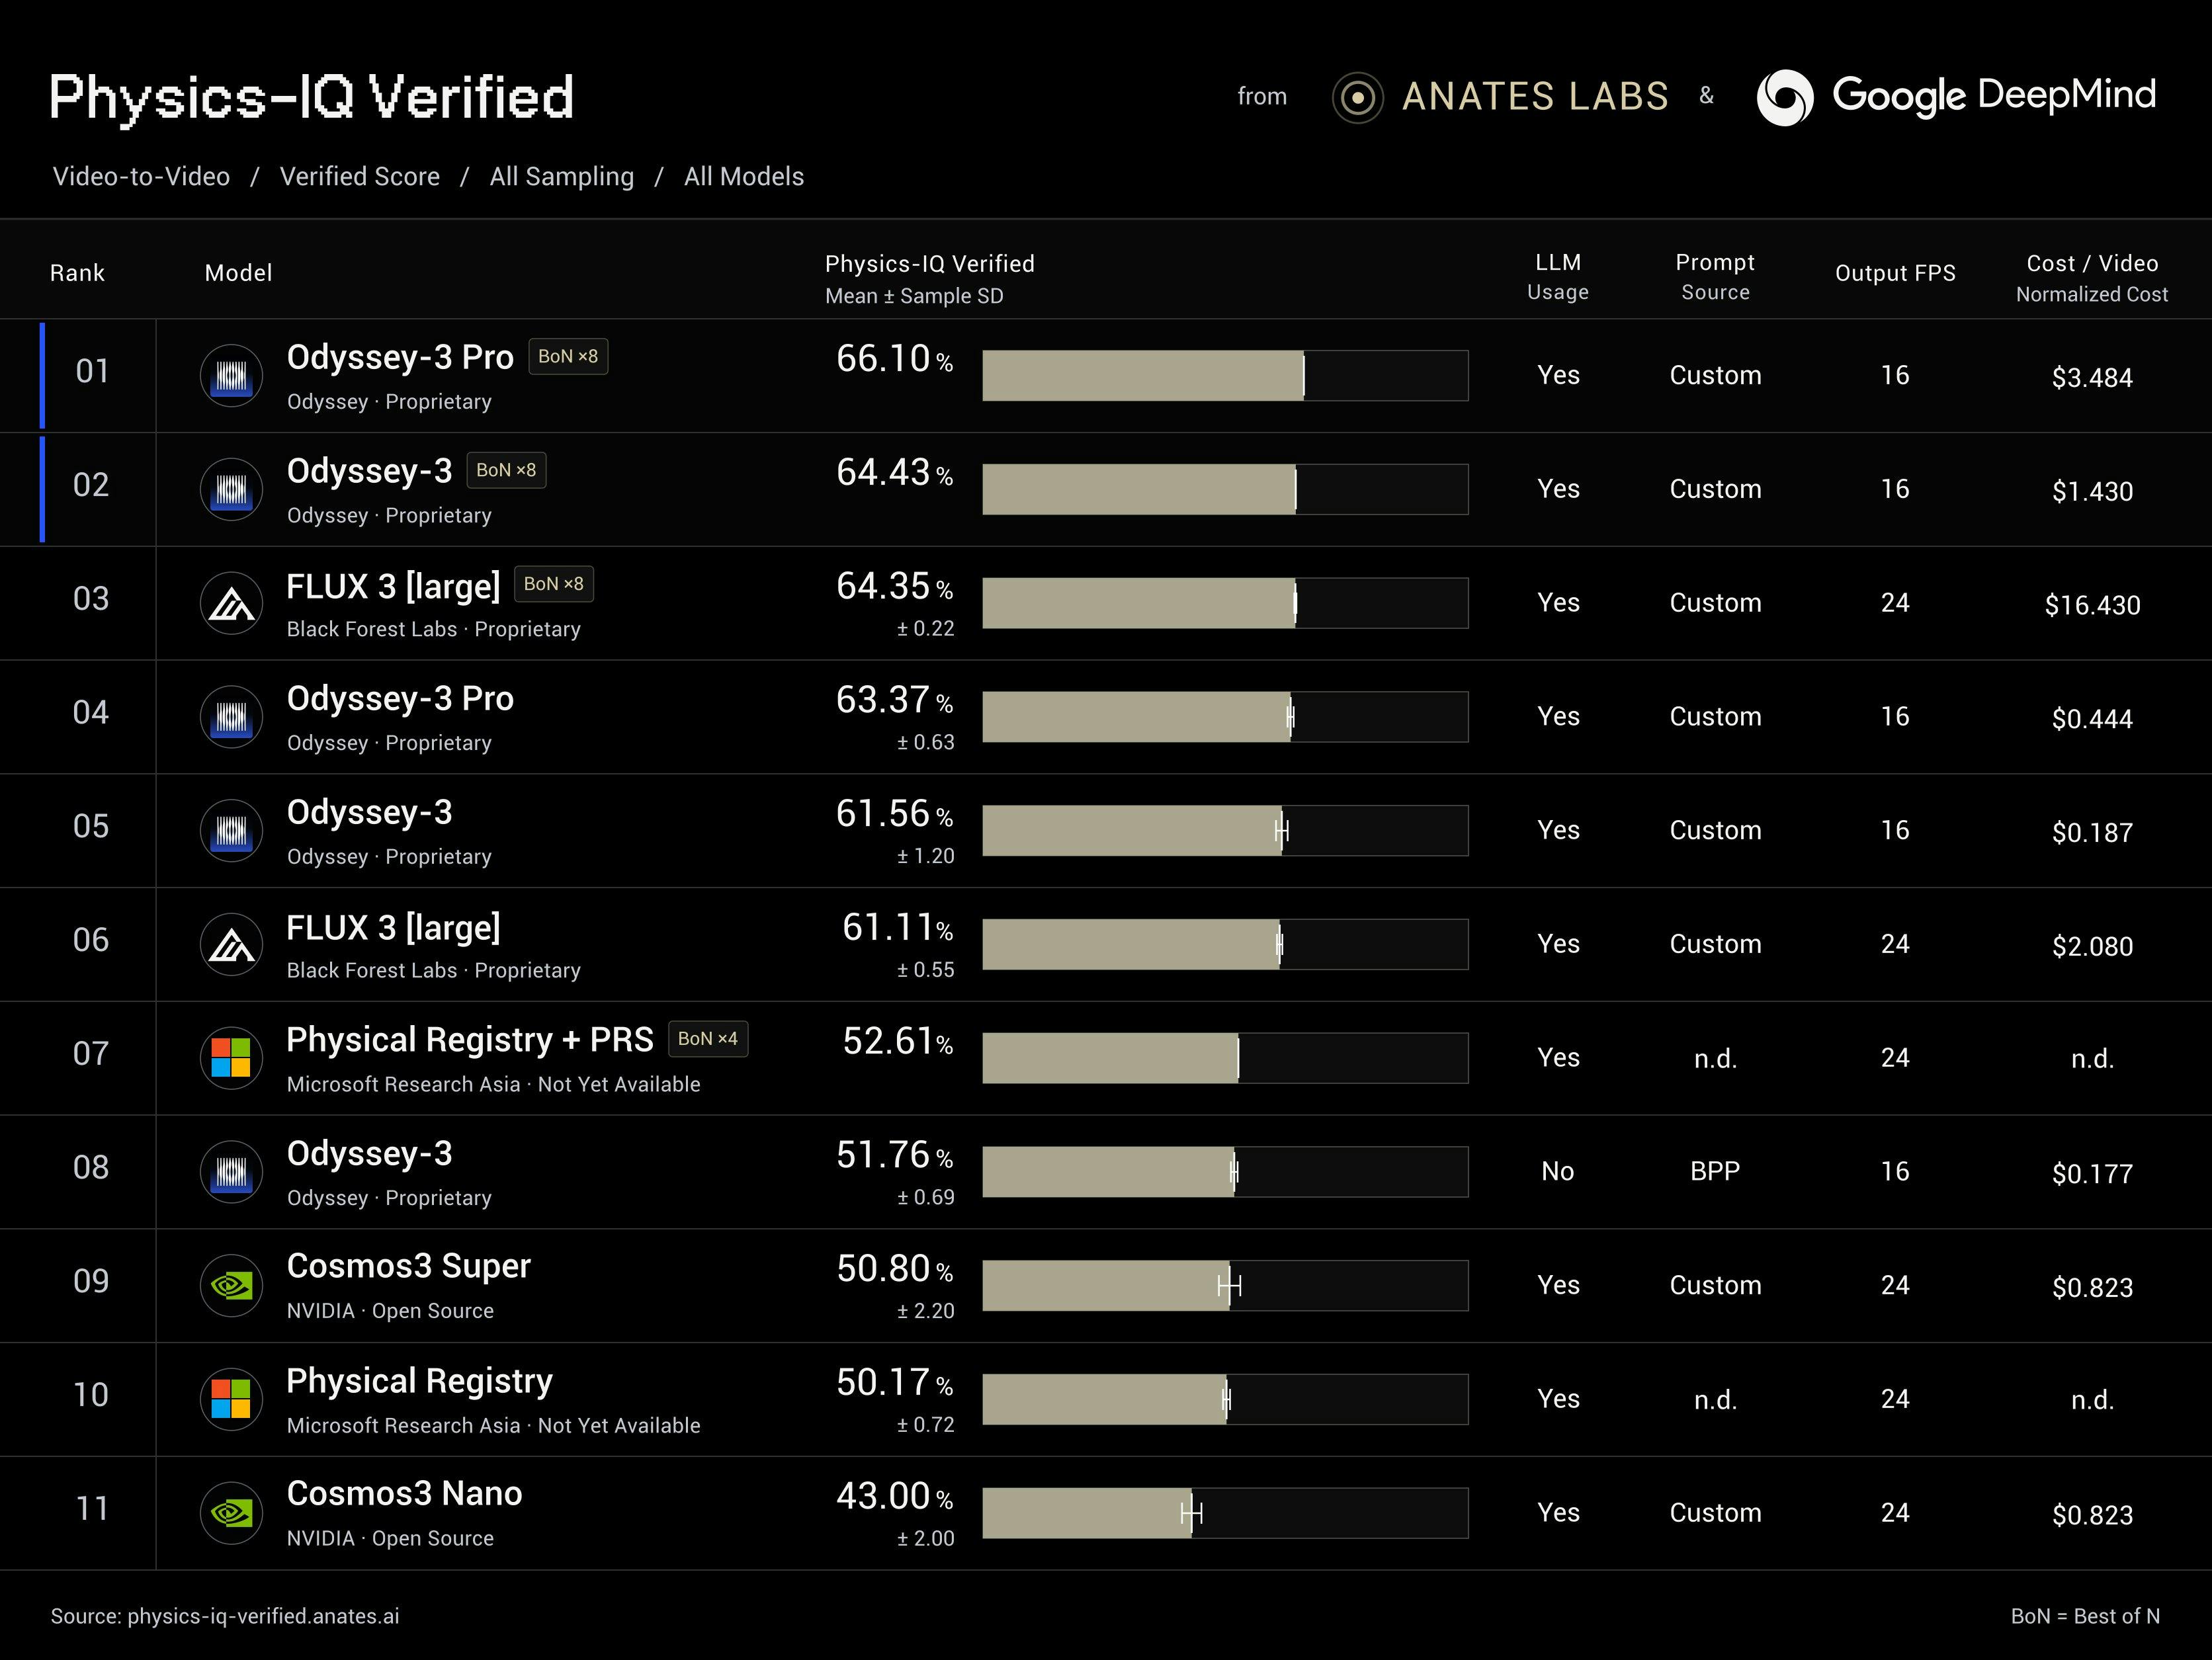The height and width of the screenshot is (1660, 2212).
Task: Open the Verified Score filter
Action: click(360, 177)
